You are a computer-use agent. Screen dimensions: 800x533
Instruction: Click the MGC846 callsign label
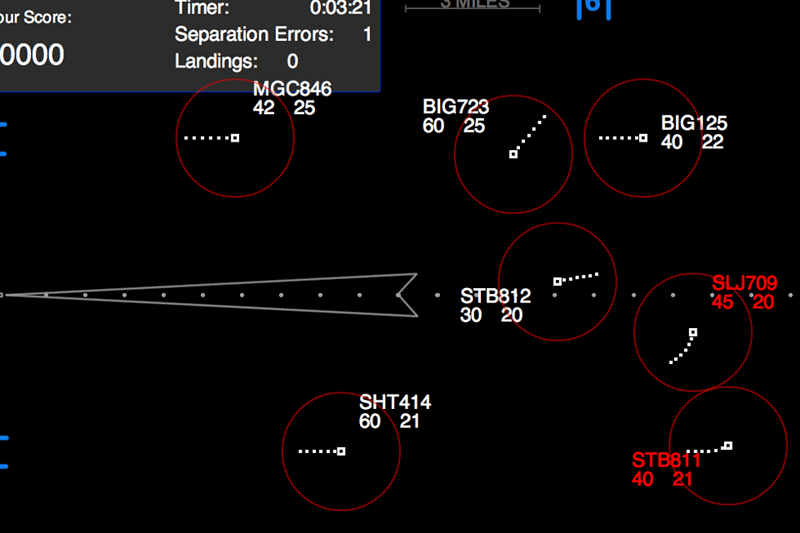tap(292, 90)
